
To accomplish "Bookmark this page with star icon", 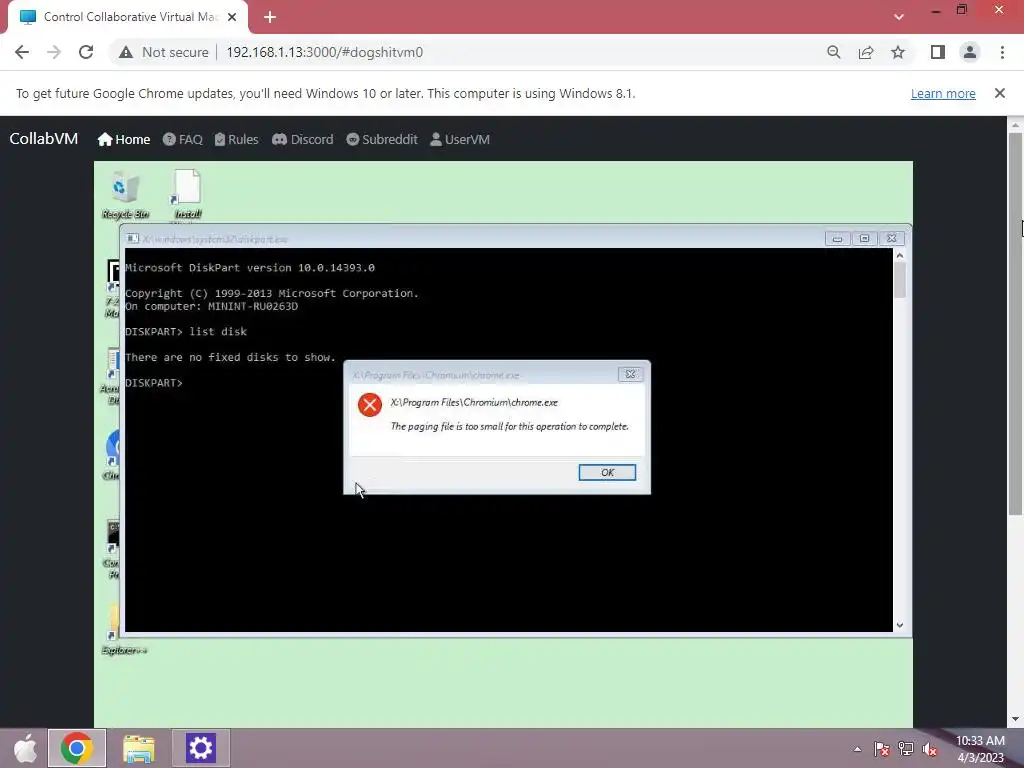I will [x=898, y=52].
